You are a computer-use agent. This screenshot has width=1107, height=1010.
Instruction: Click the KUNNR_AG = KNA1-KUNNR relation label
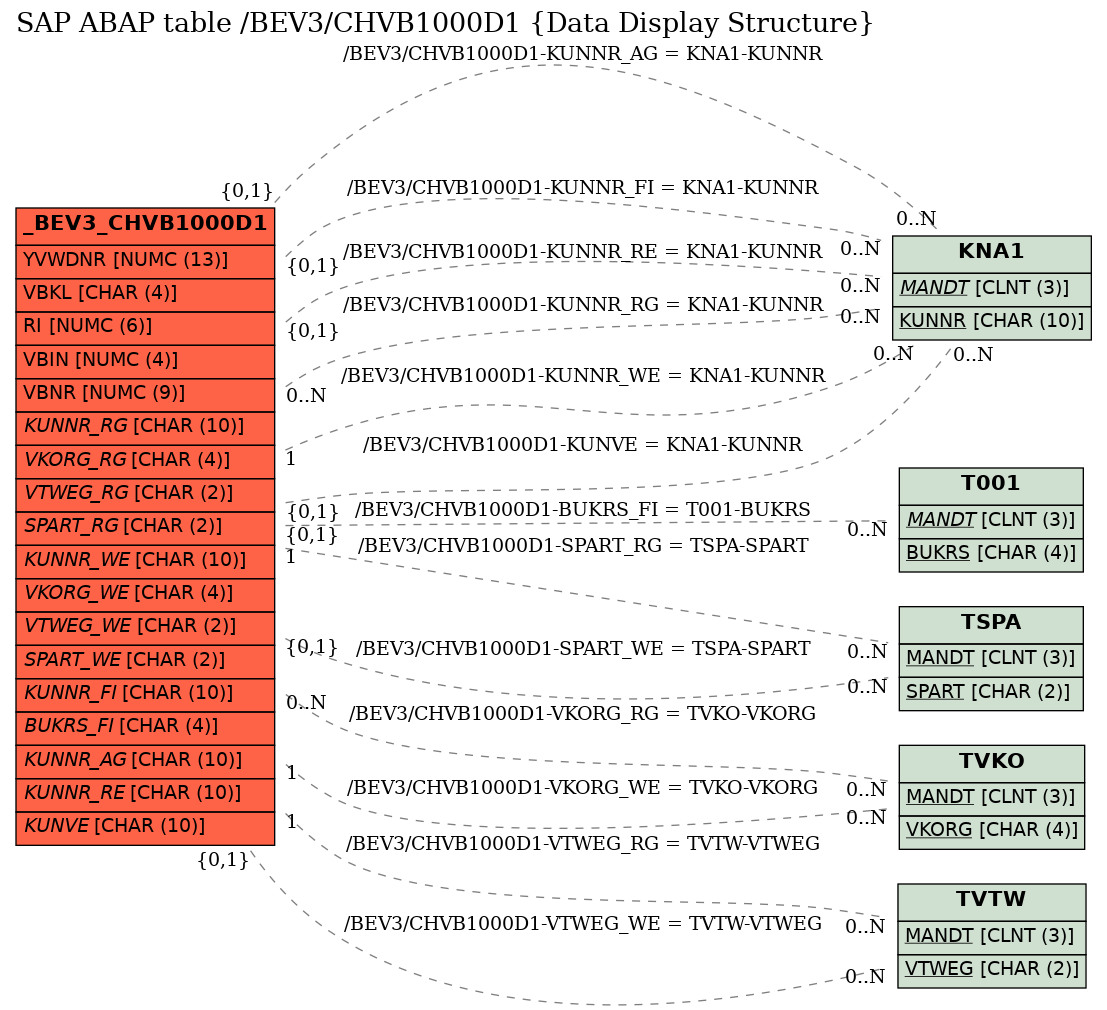[x=582, y=54]
